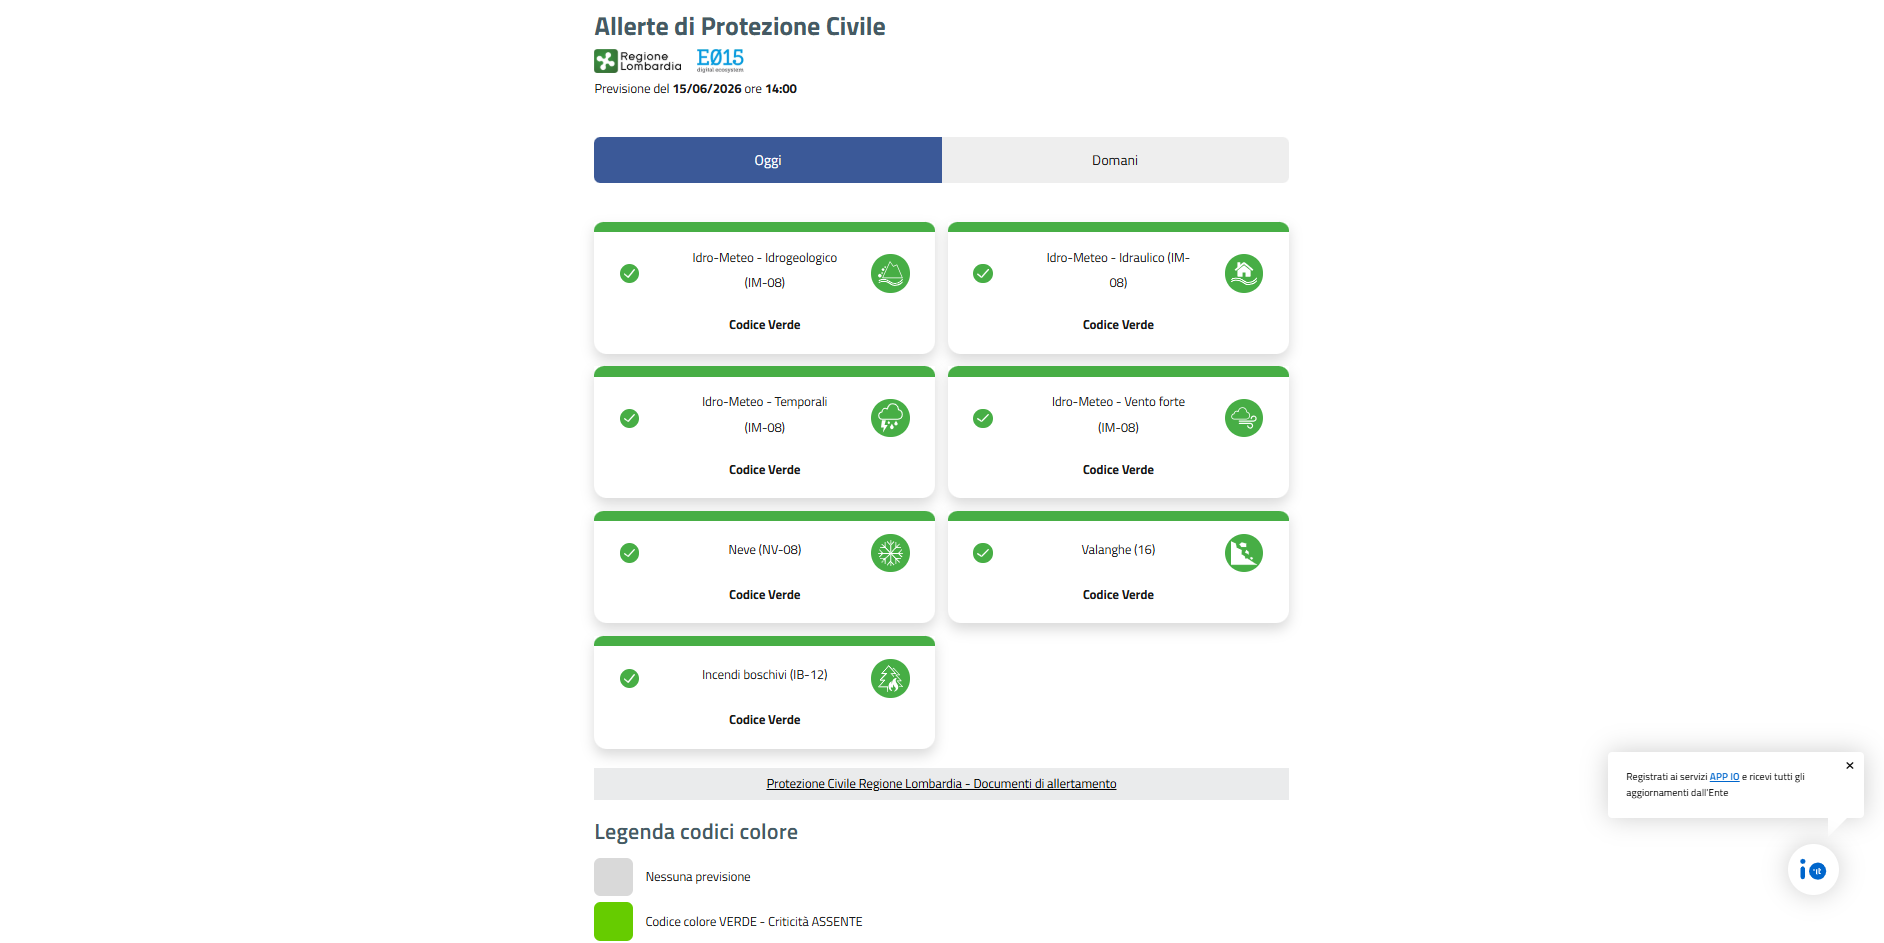Click the green checkmark on the Neve card
1884x943 pixels.
coord(629,553)
